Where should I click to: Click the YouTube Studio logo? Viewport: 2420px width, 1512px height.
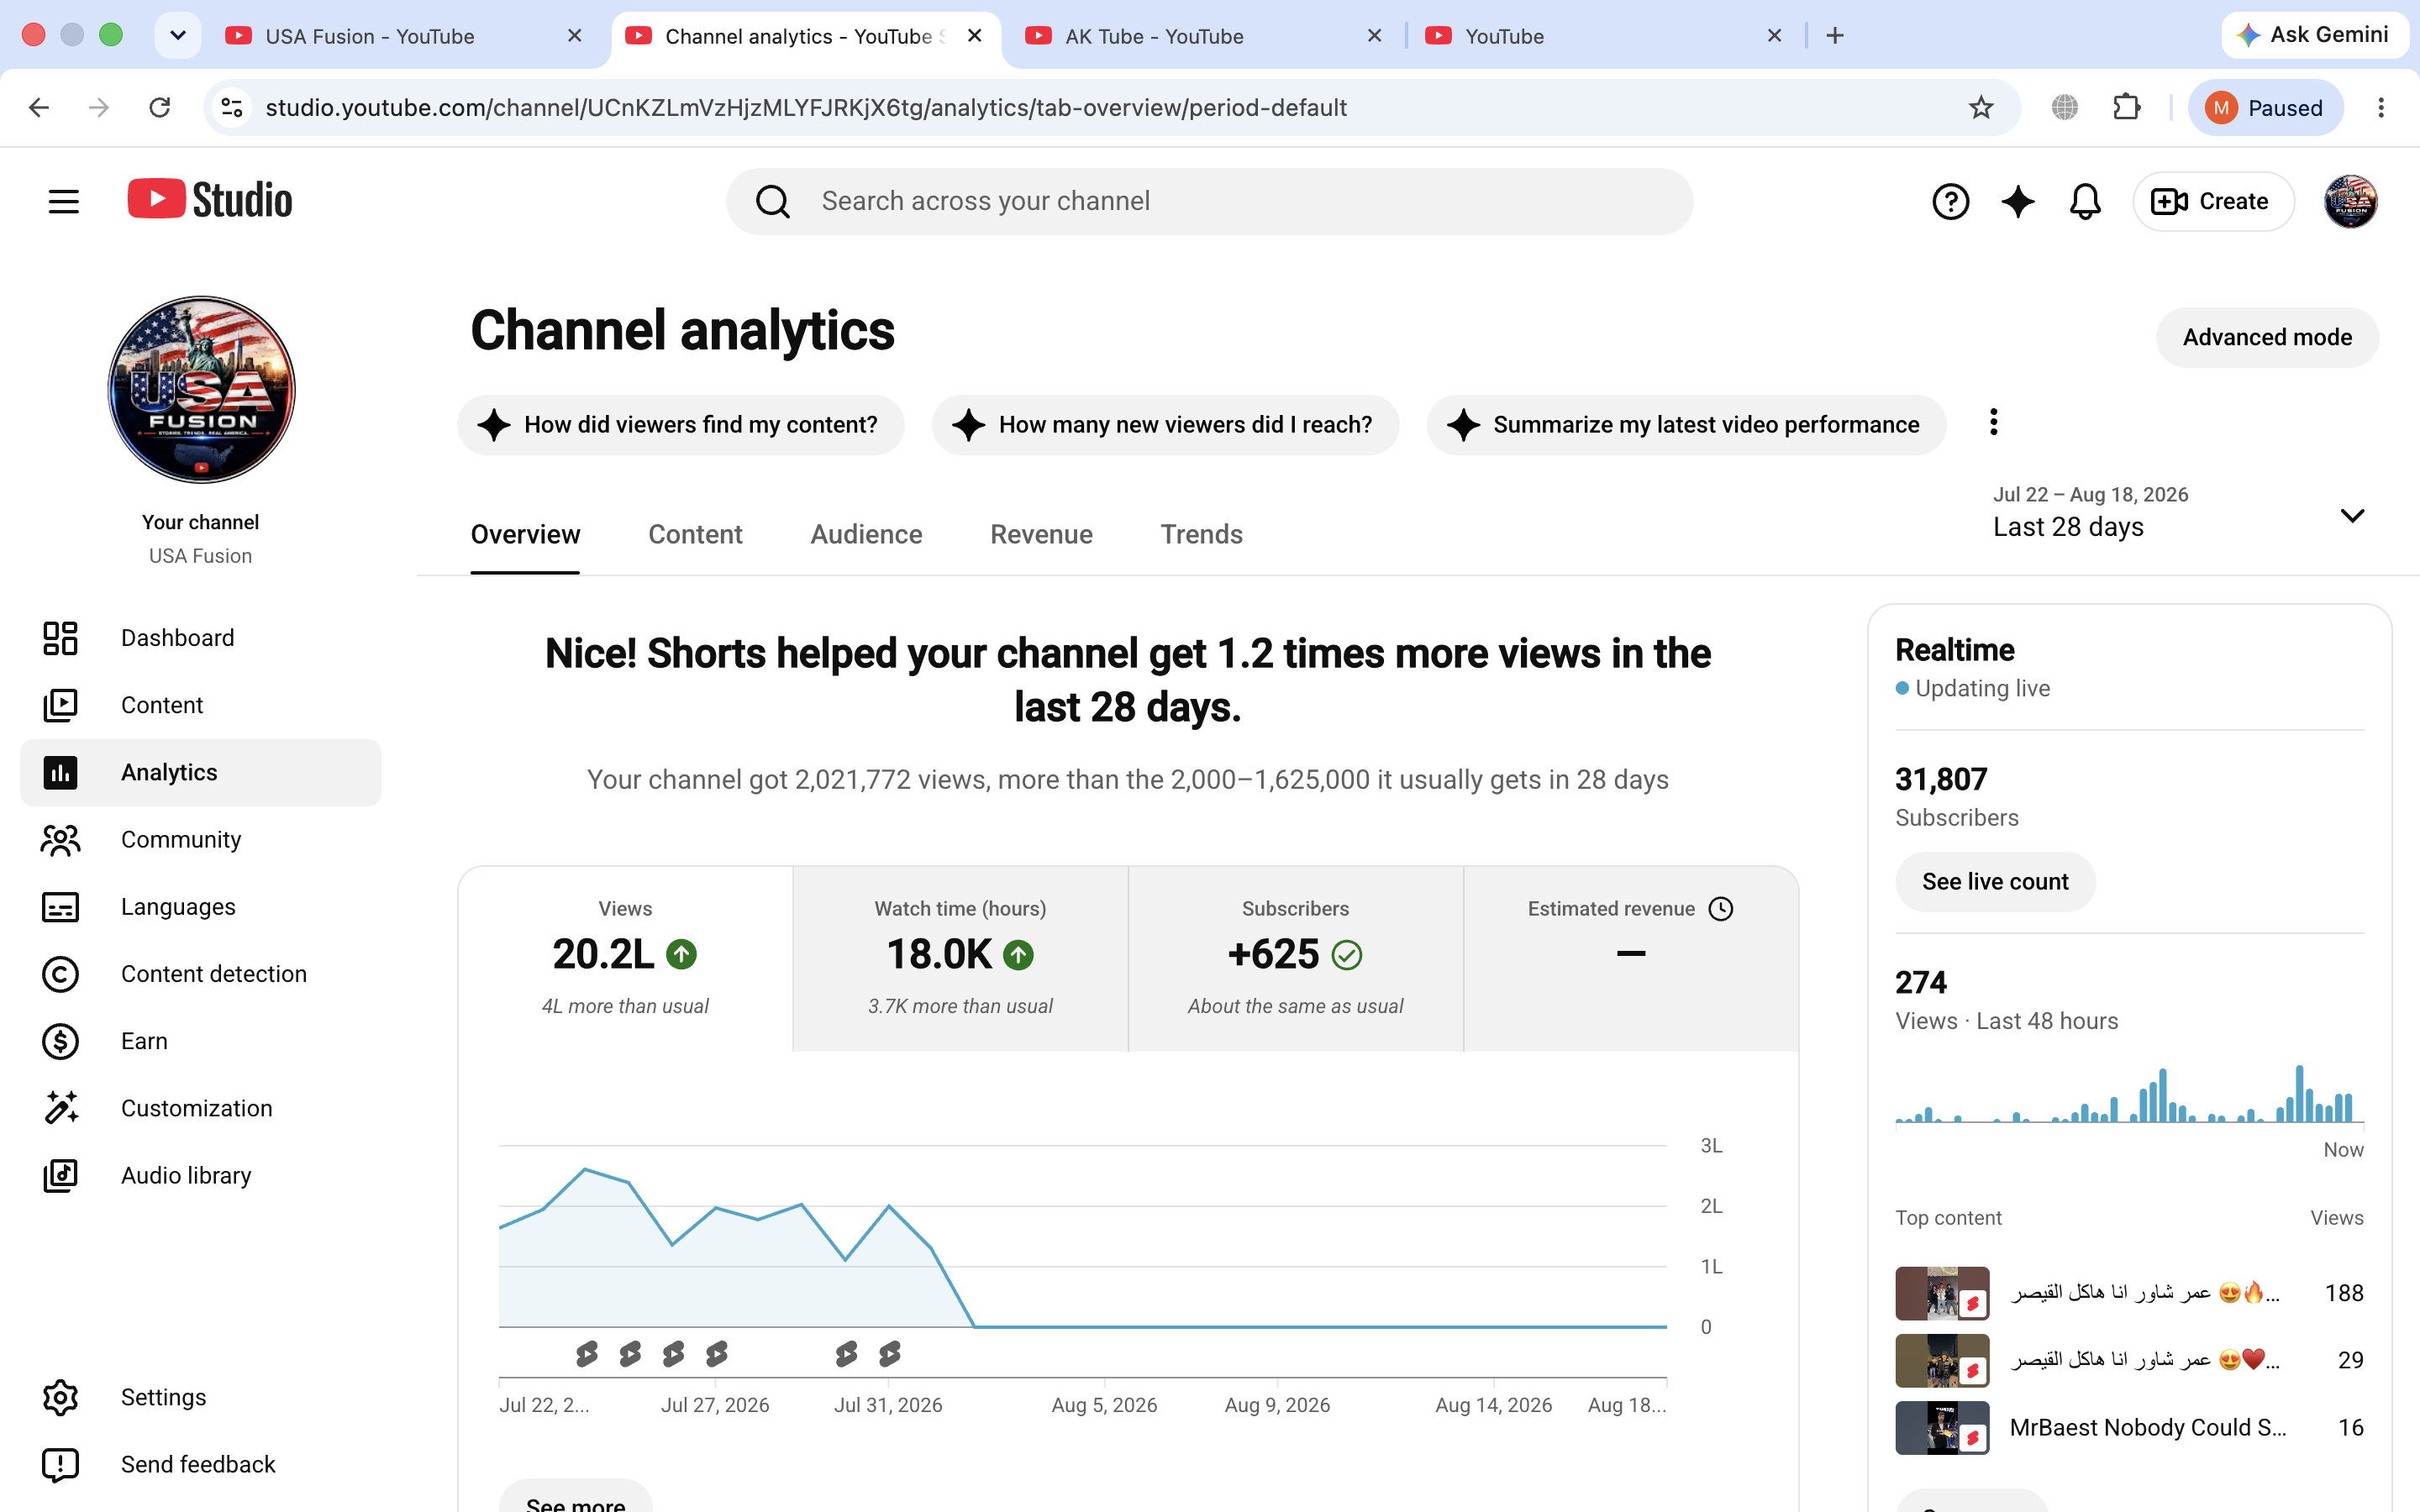210,200
